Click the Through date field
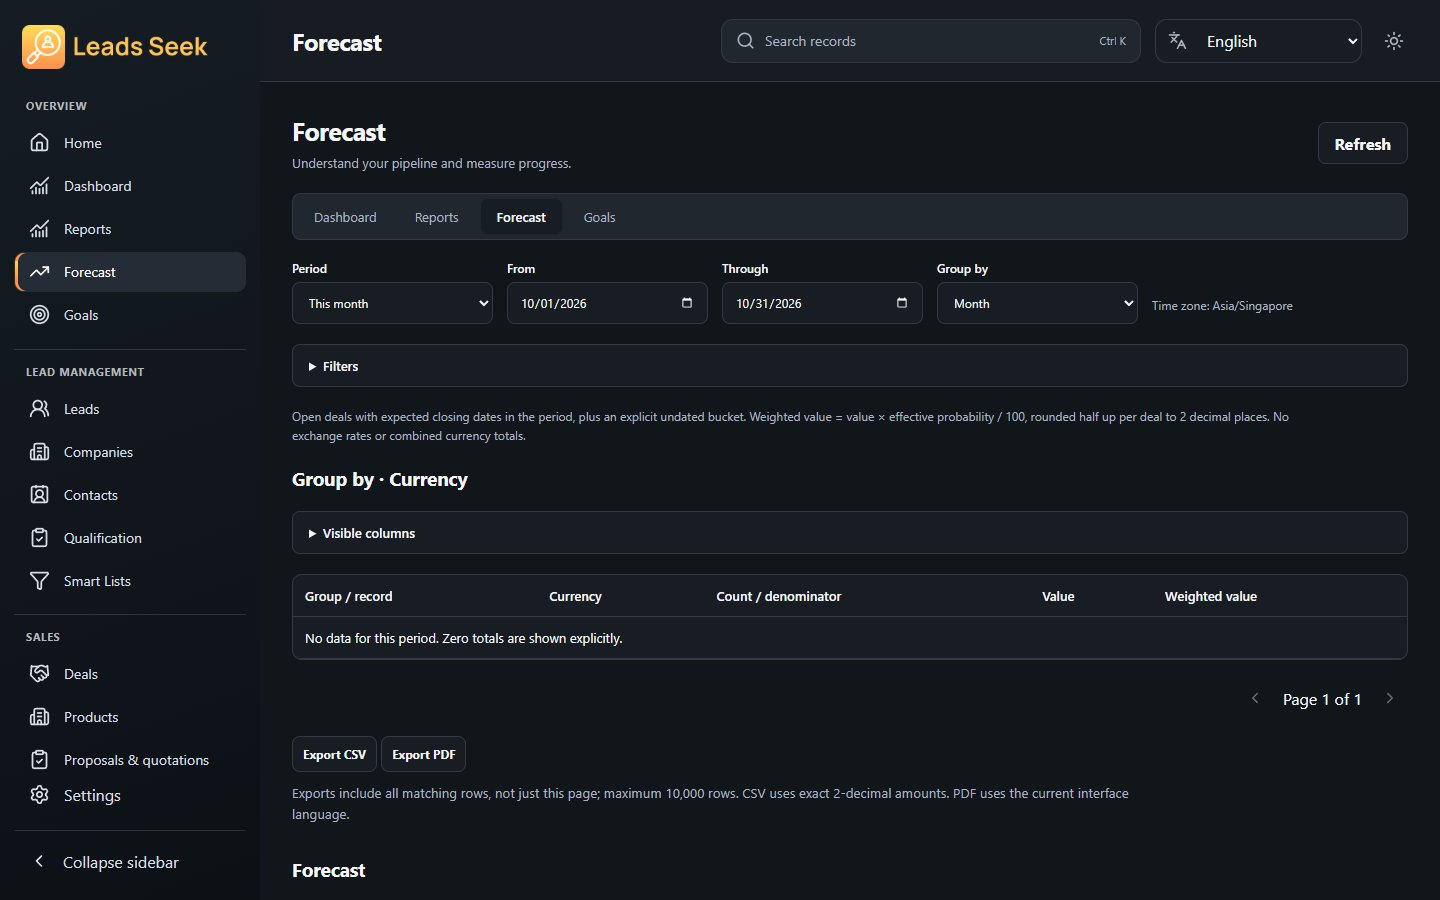Image resolution: width=1440 pixels, height=900 pixels. (x=822, y=303)
